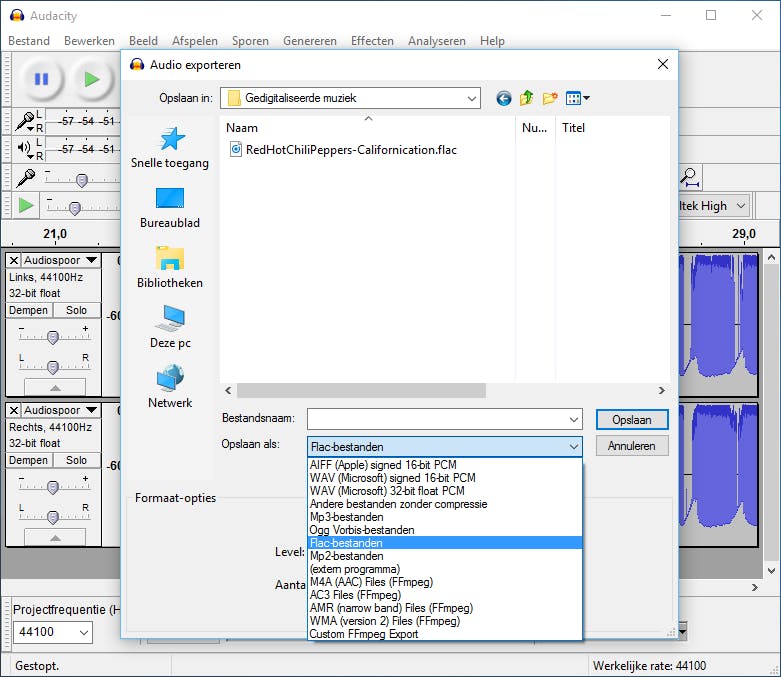The height and width of the screenshot is (677, 781).
Task: Click the large green Play button
Action: pyautogui.click(x=92, y=79)
